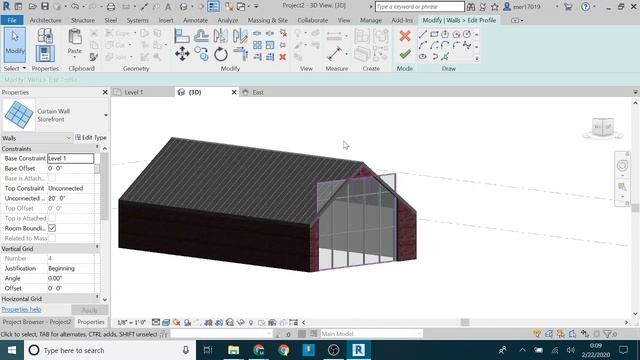Select the Mirror Draw Axis tool
Viewport: 640px width, 360px height.
point(240,36)
